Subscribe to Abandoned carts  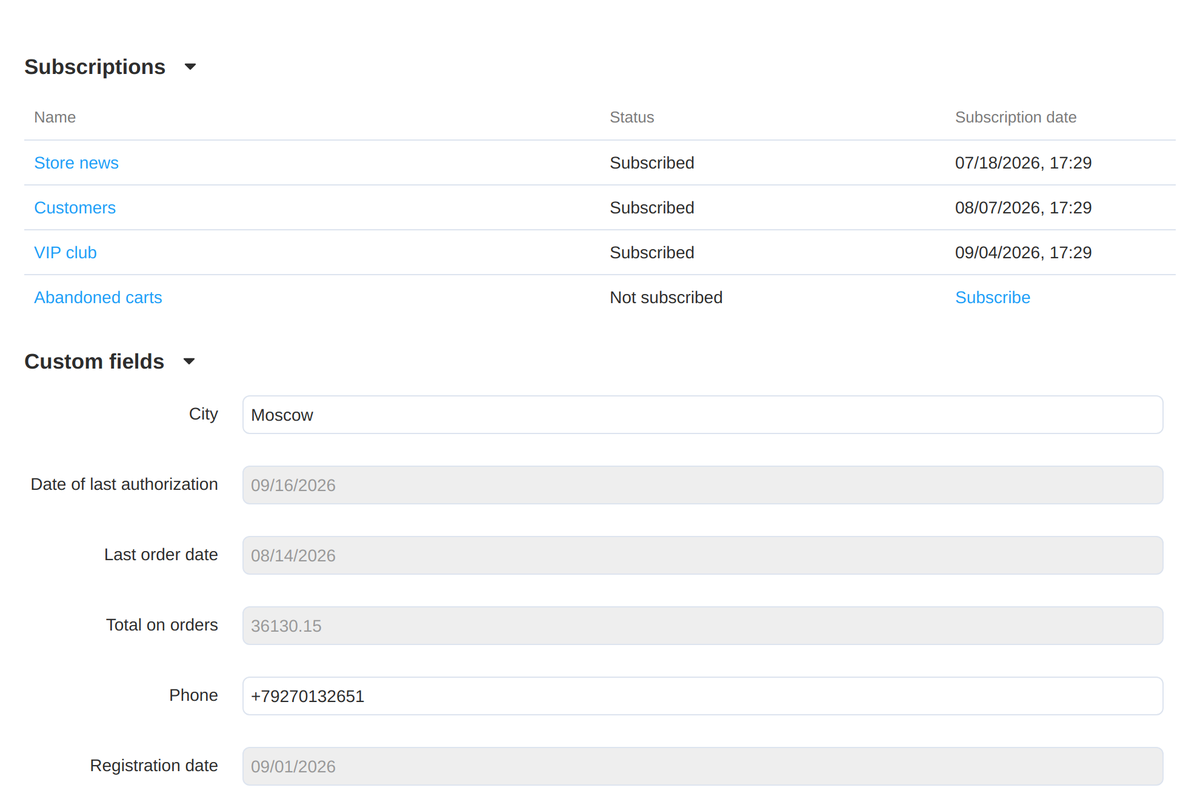point(992,298)
